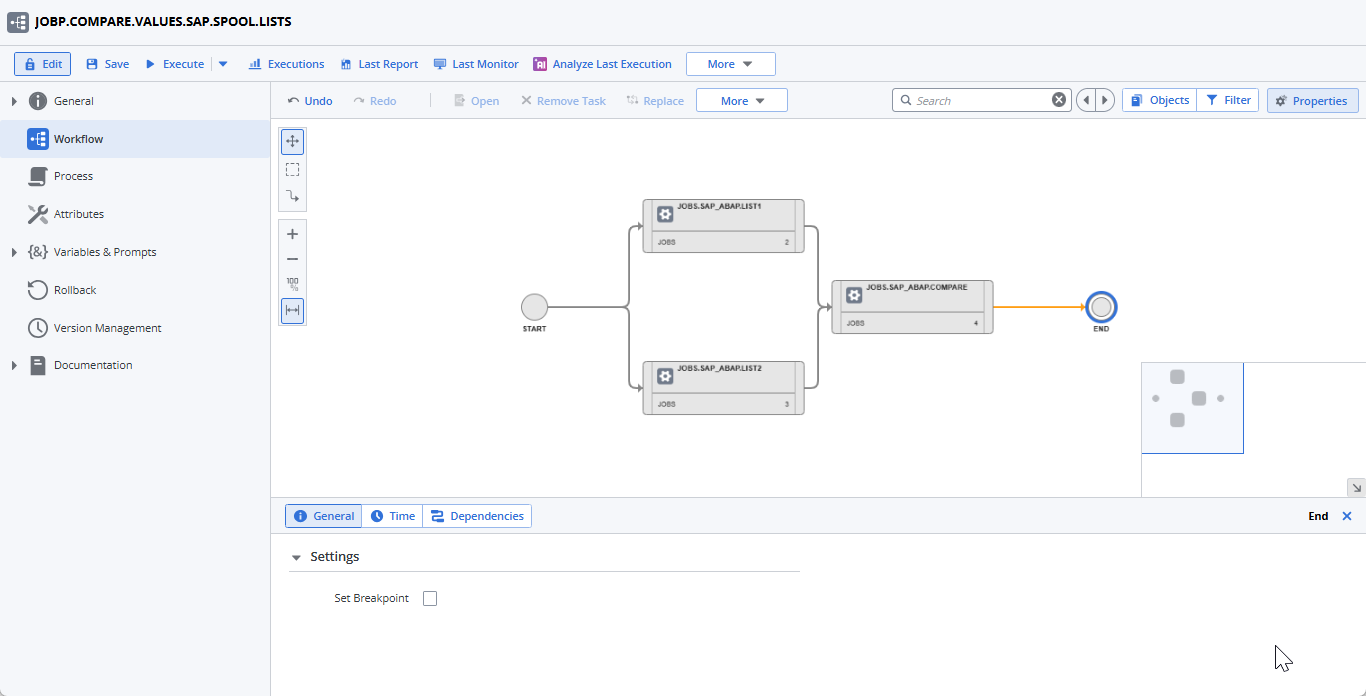The image size is (1366, 696).
Task: Click the workflow minimap thumbnail
Action: (1192, 407)
